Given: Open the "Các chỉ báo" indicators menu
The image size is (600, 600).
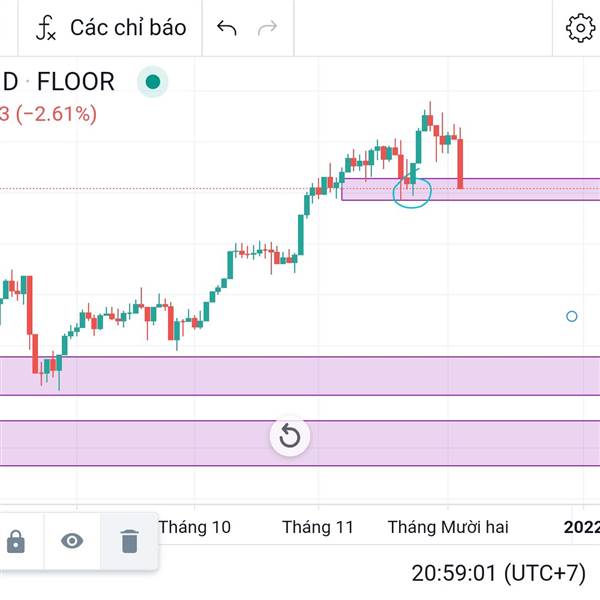Looking at the screenshot, I should (x=128, y=28).
